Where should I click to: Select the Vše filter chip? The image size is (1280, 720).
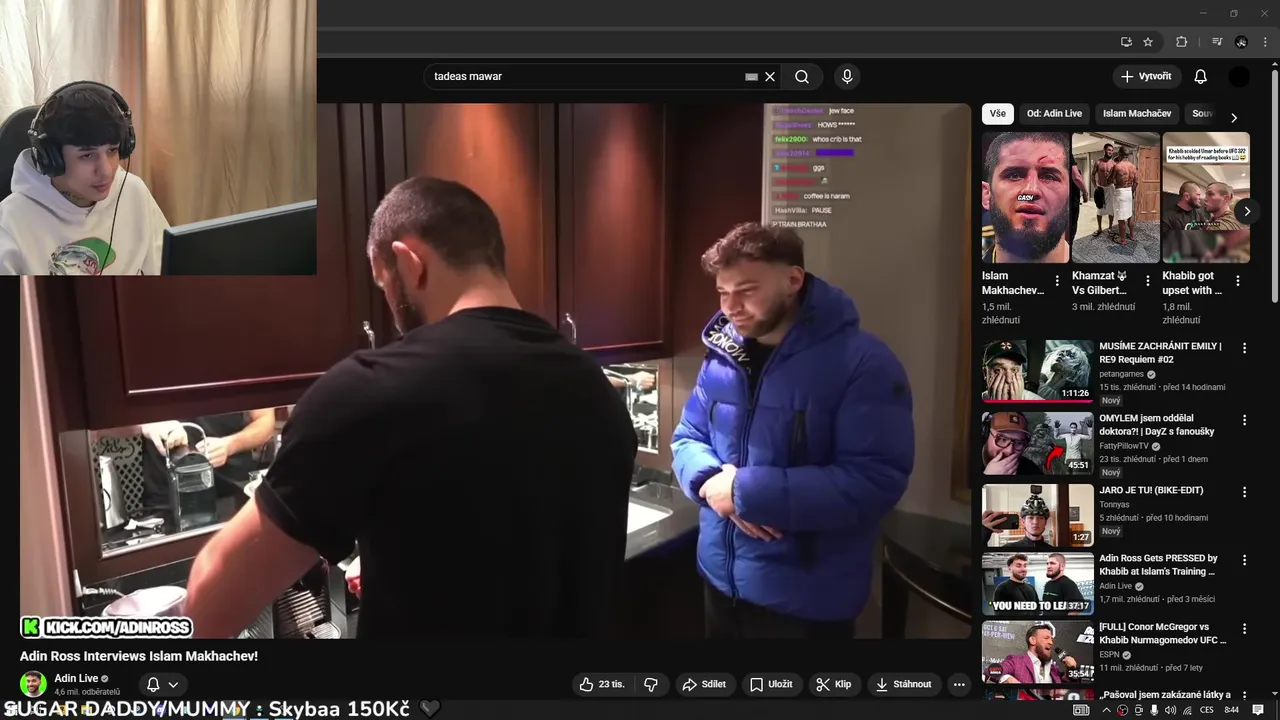pos(998,114)
